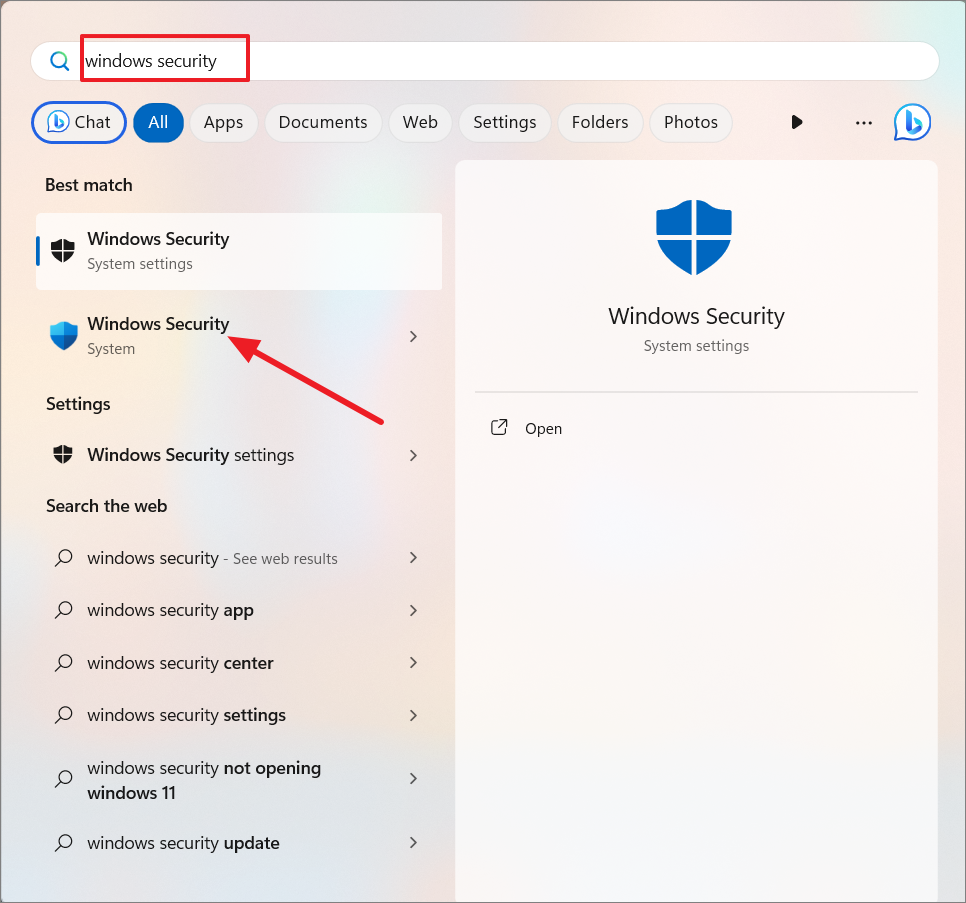Select the All filter tab
This screenshot has height=903, width=966.
click(x=158, y=123)
